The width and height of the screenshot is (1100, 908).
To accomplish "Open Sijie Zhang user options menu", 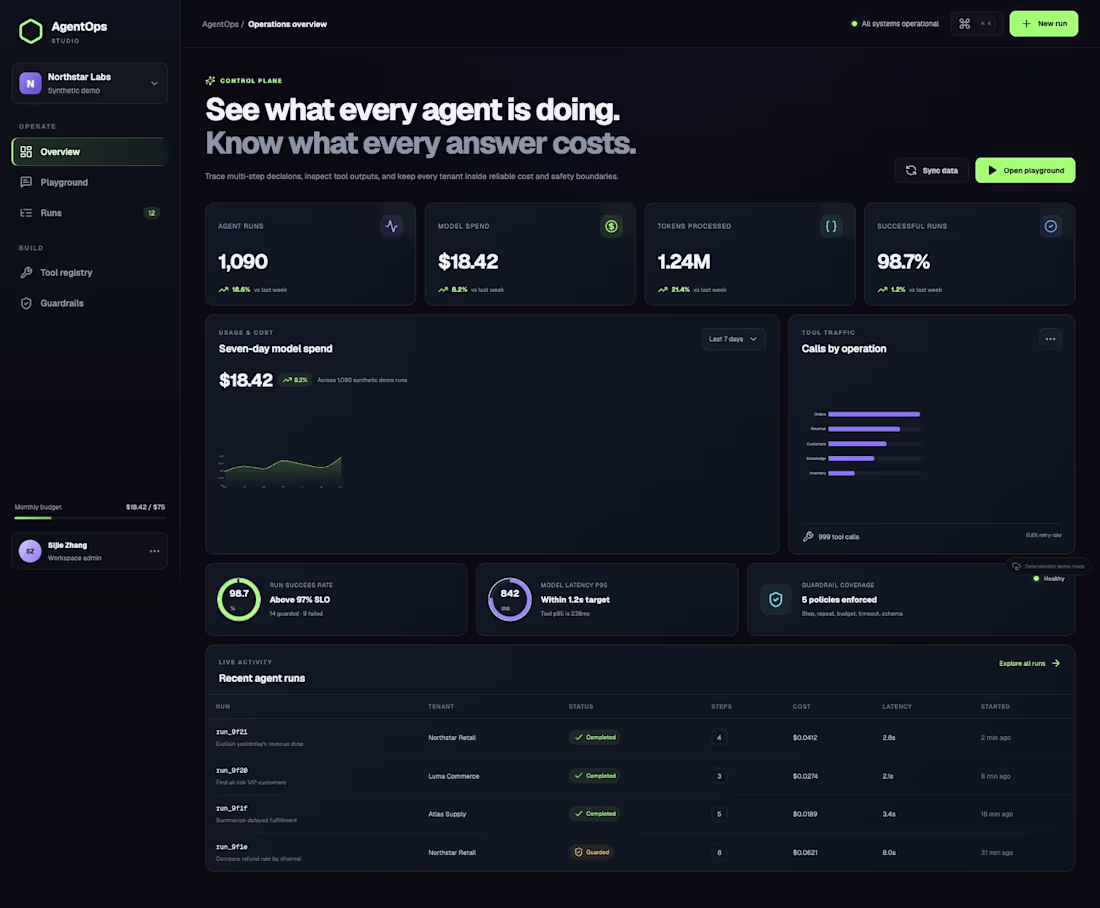I will tap(154, 551).
